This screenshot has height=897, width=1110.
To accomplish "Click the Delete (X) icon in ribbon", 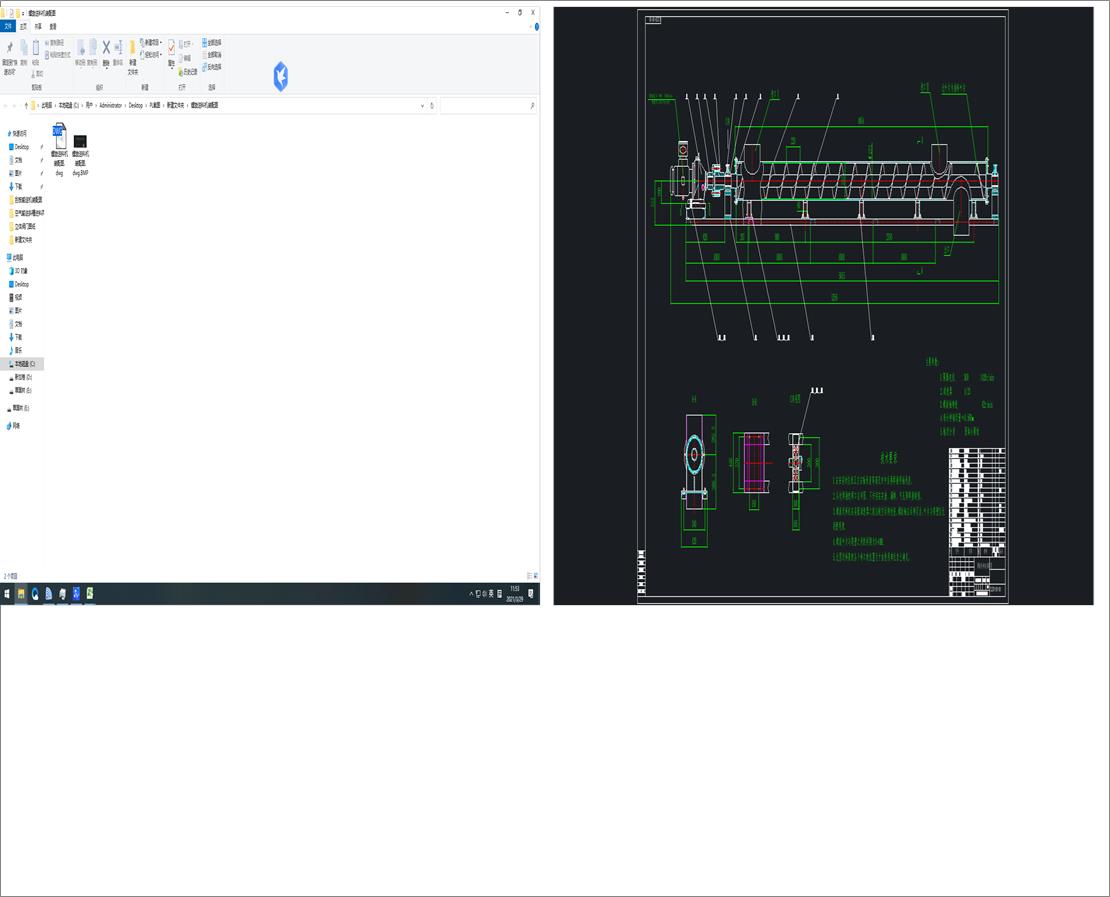I will coord(106,48).
